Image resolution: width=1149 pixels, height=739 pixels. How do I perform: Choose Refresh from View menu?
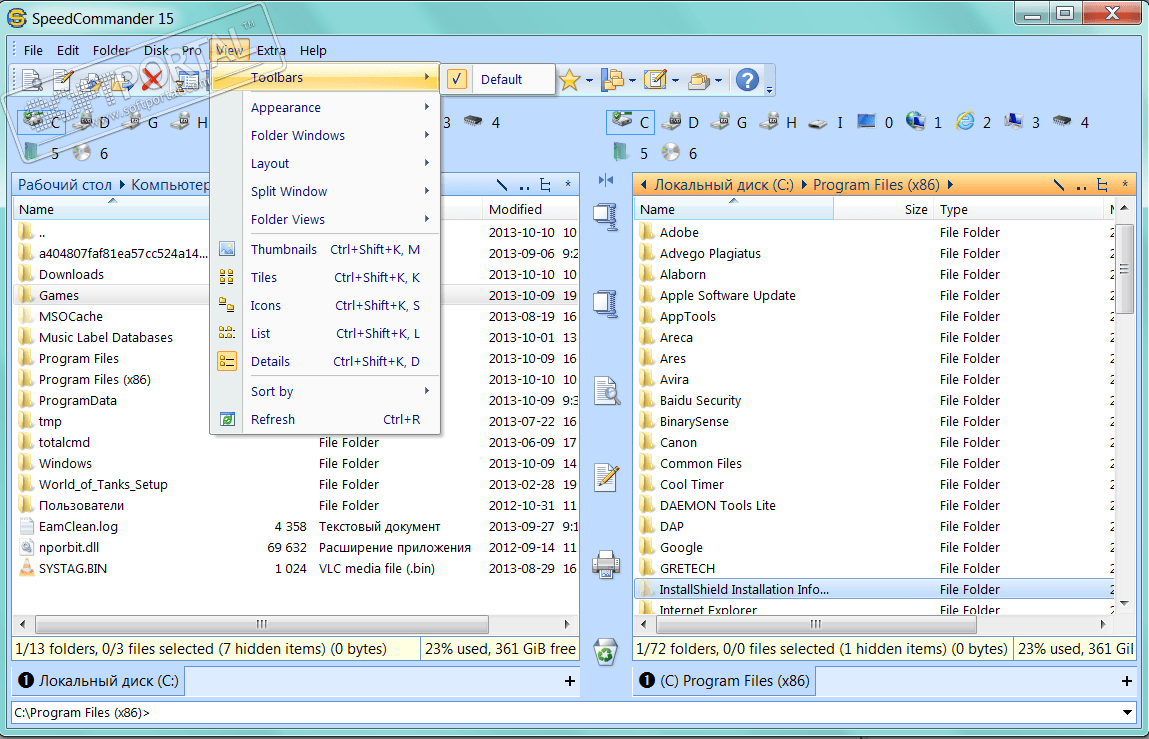tap(326, 419)
